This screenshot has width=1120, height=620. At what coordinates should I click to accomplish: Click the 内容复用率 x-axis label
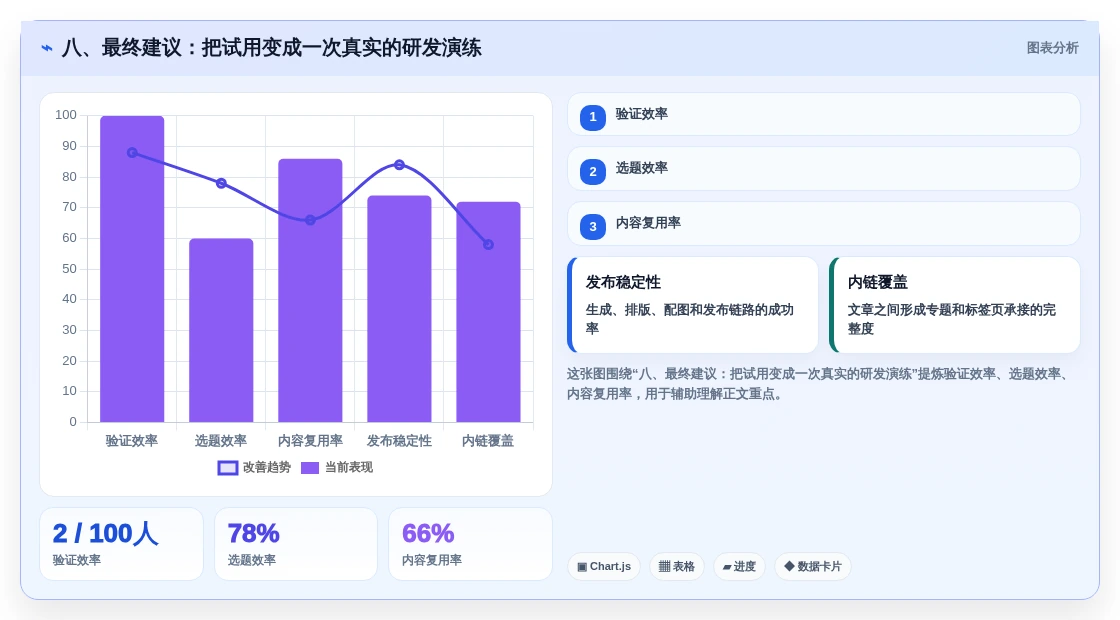[310, 441]
